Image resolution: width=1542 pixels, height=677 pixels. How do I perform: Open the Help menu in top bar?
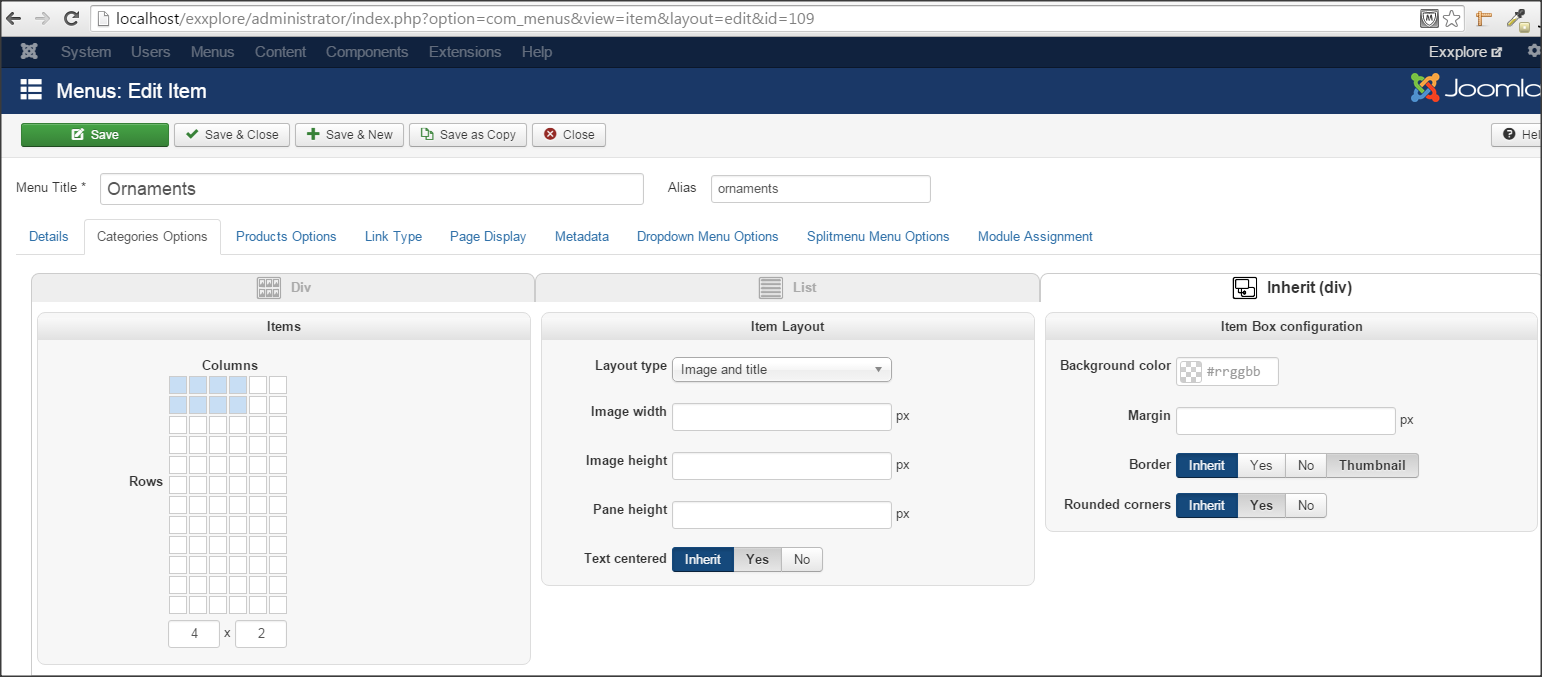coord(537,52)
